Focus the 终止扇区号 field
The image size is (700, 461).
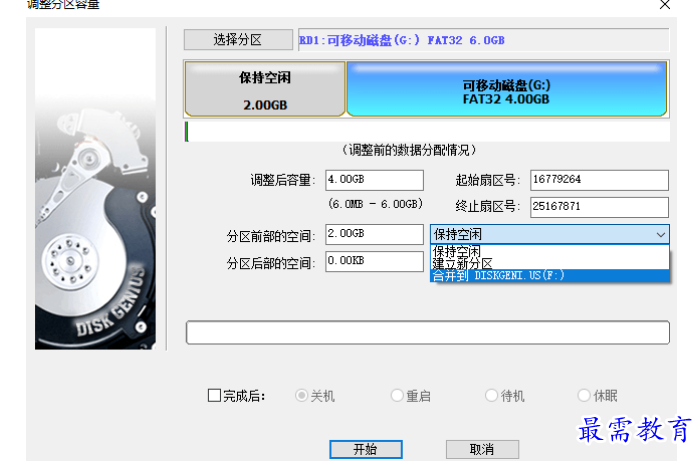click(x=599, y=207)
